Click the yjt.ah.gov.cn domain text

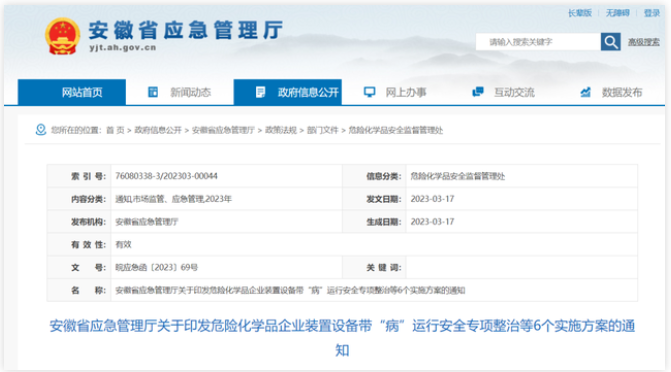123,48
